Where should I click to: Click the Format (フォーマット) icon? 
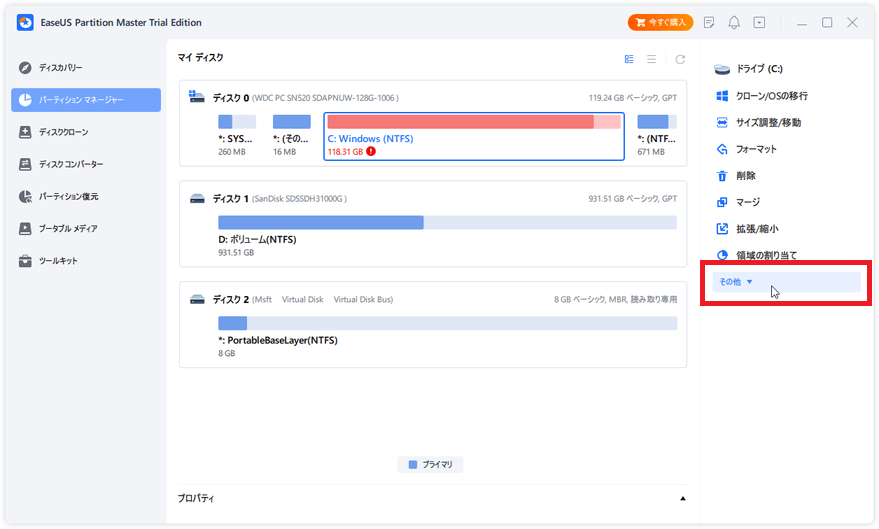[x=722, y=149]
